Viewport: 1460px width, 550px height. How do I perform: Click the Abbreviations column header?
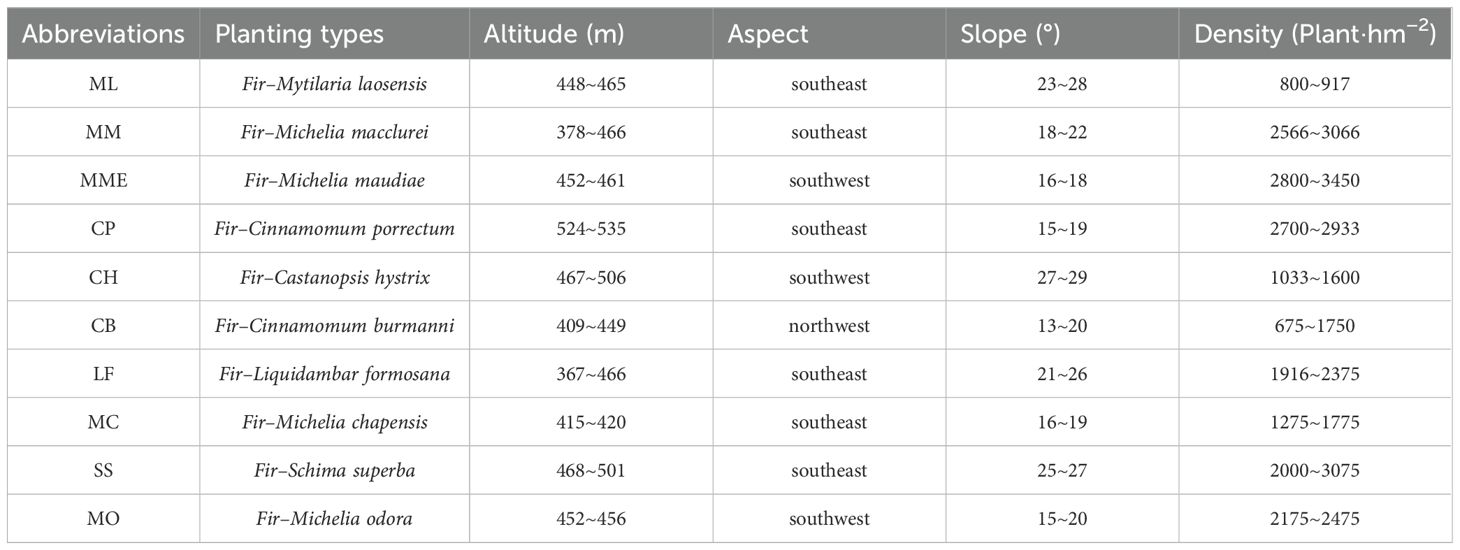[104, 34]
